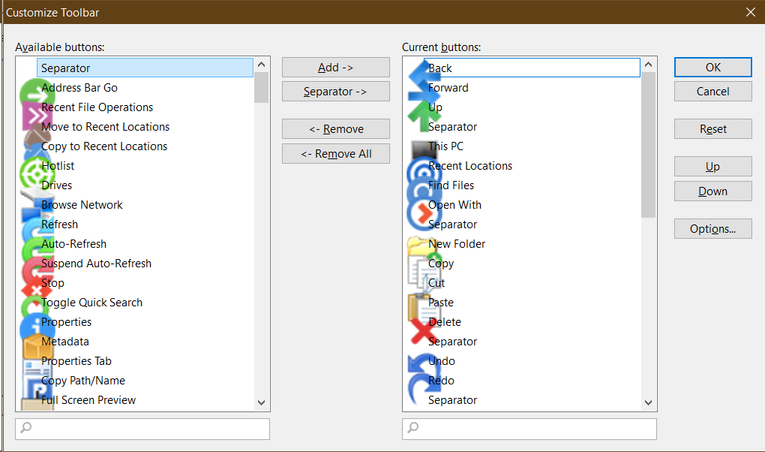
Task: Click the green Hotlist icon
Action: pyautogui.click(x=35, y=172)
